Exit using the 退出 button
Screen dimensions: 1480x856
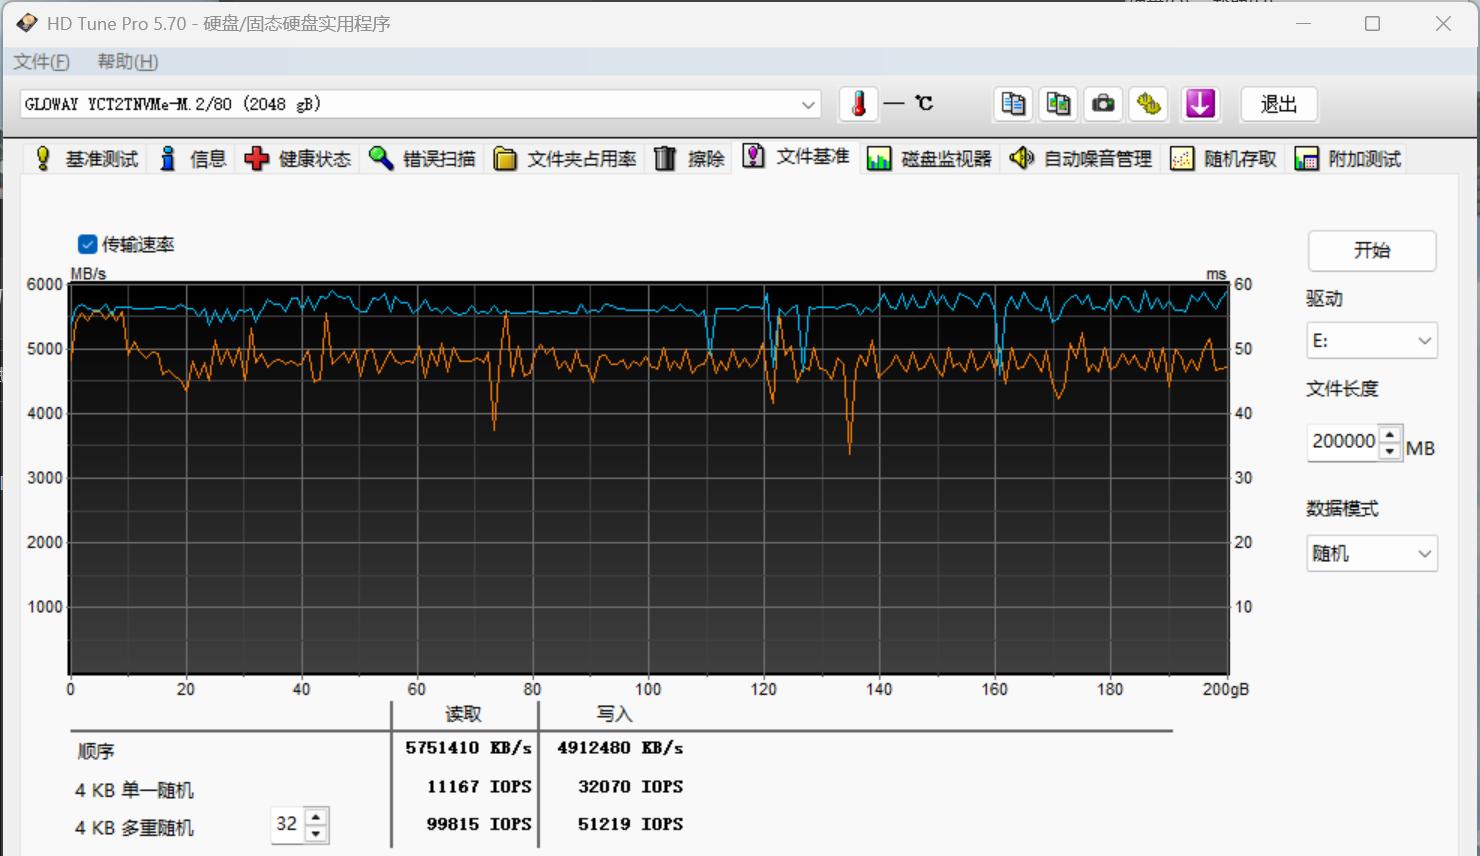1278,104
